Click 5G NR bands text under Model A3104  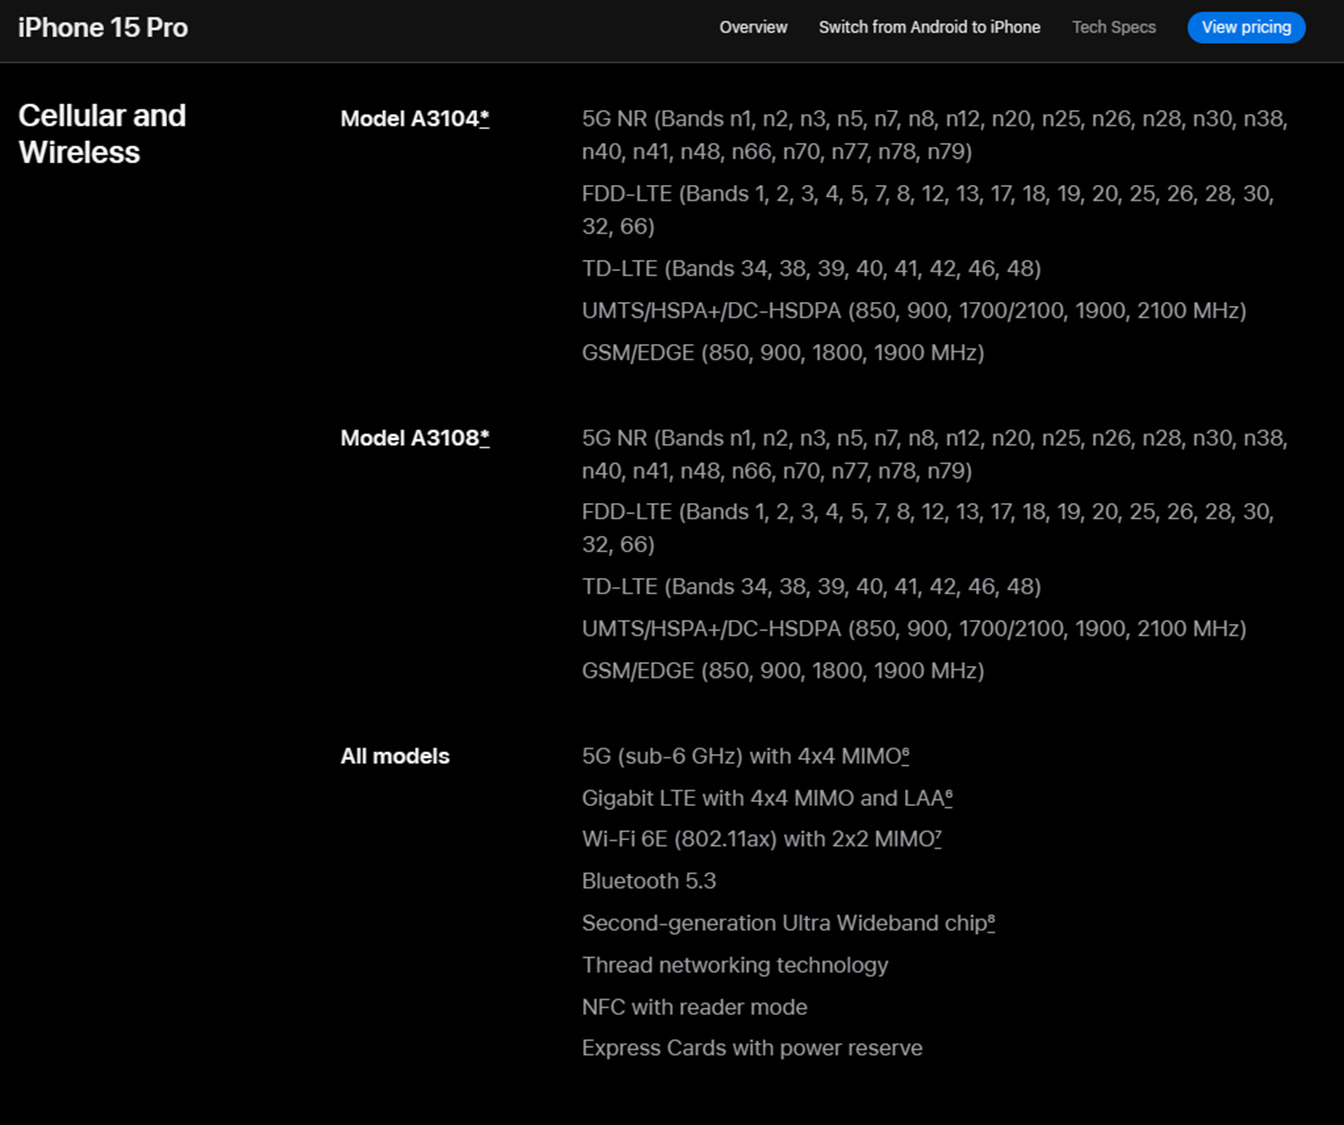934,135
